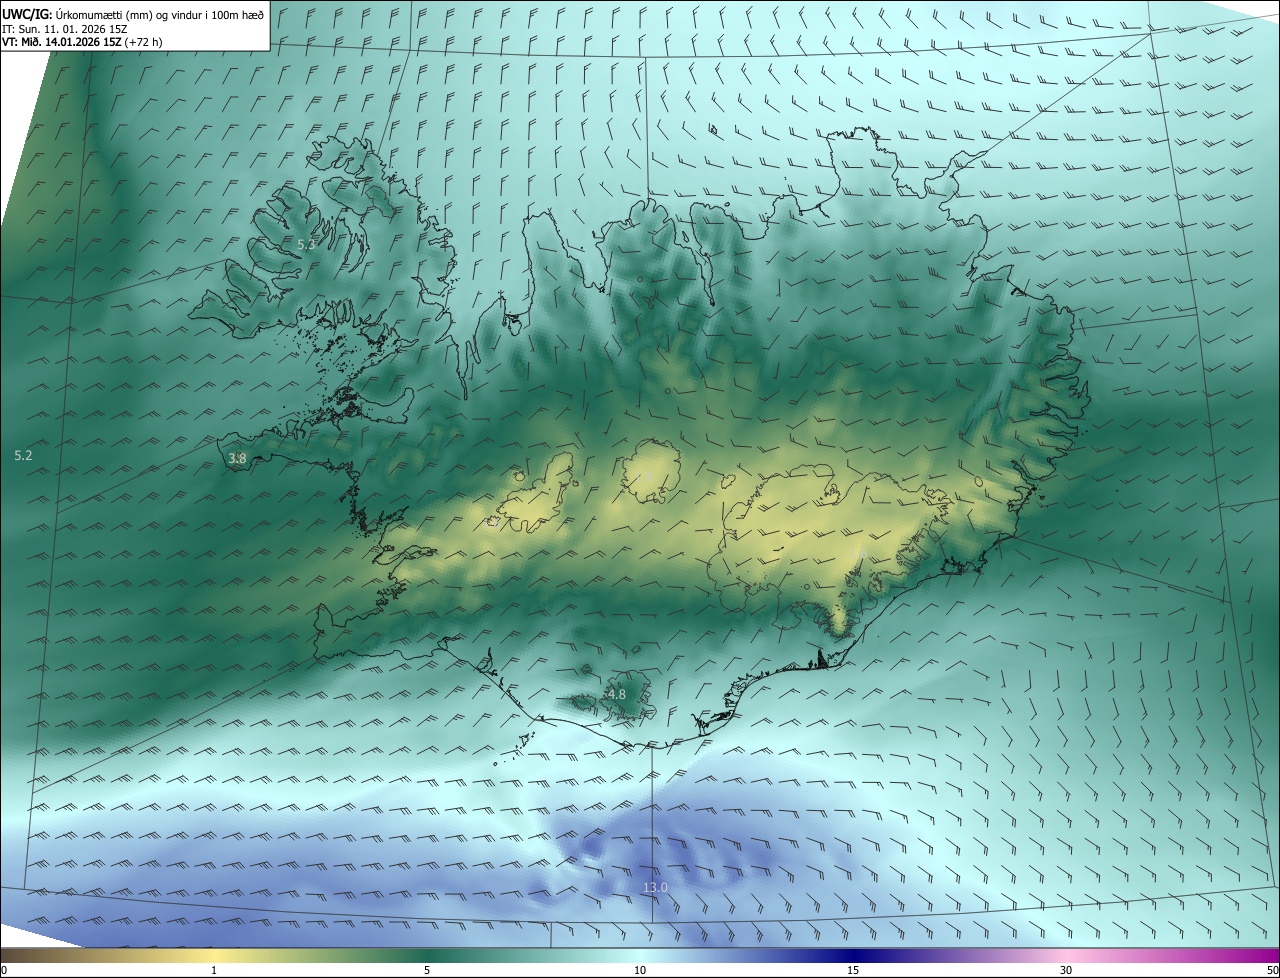Click the 13.0 precipitable water value label

[x=655, y=887]
